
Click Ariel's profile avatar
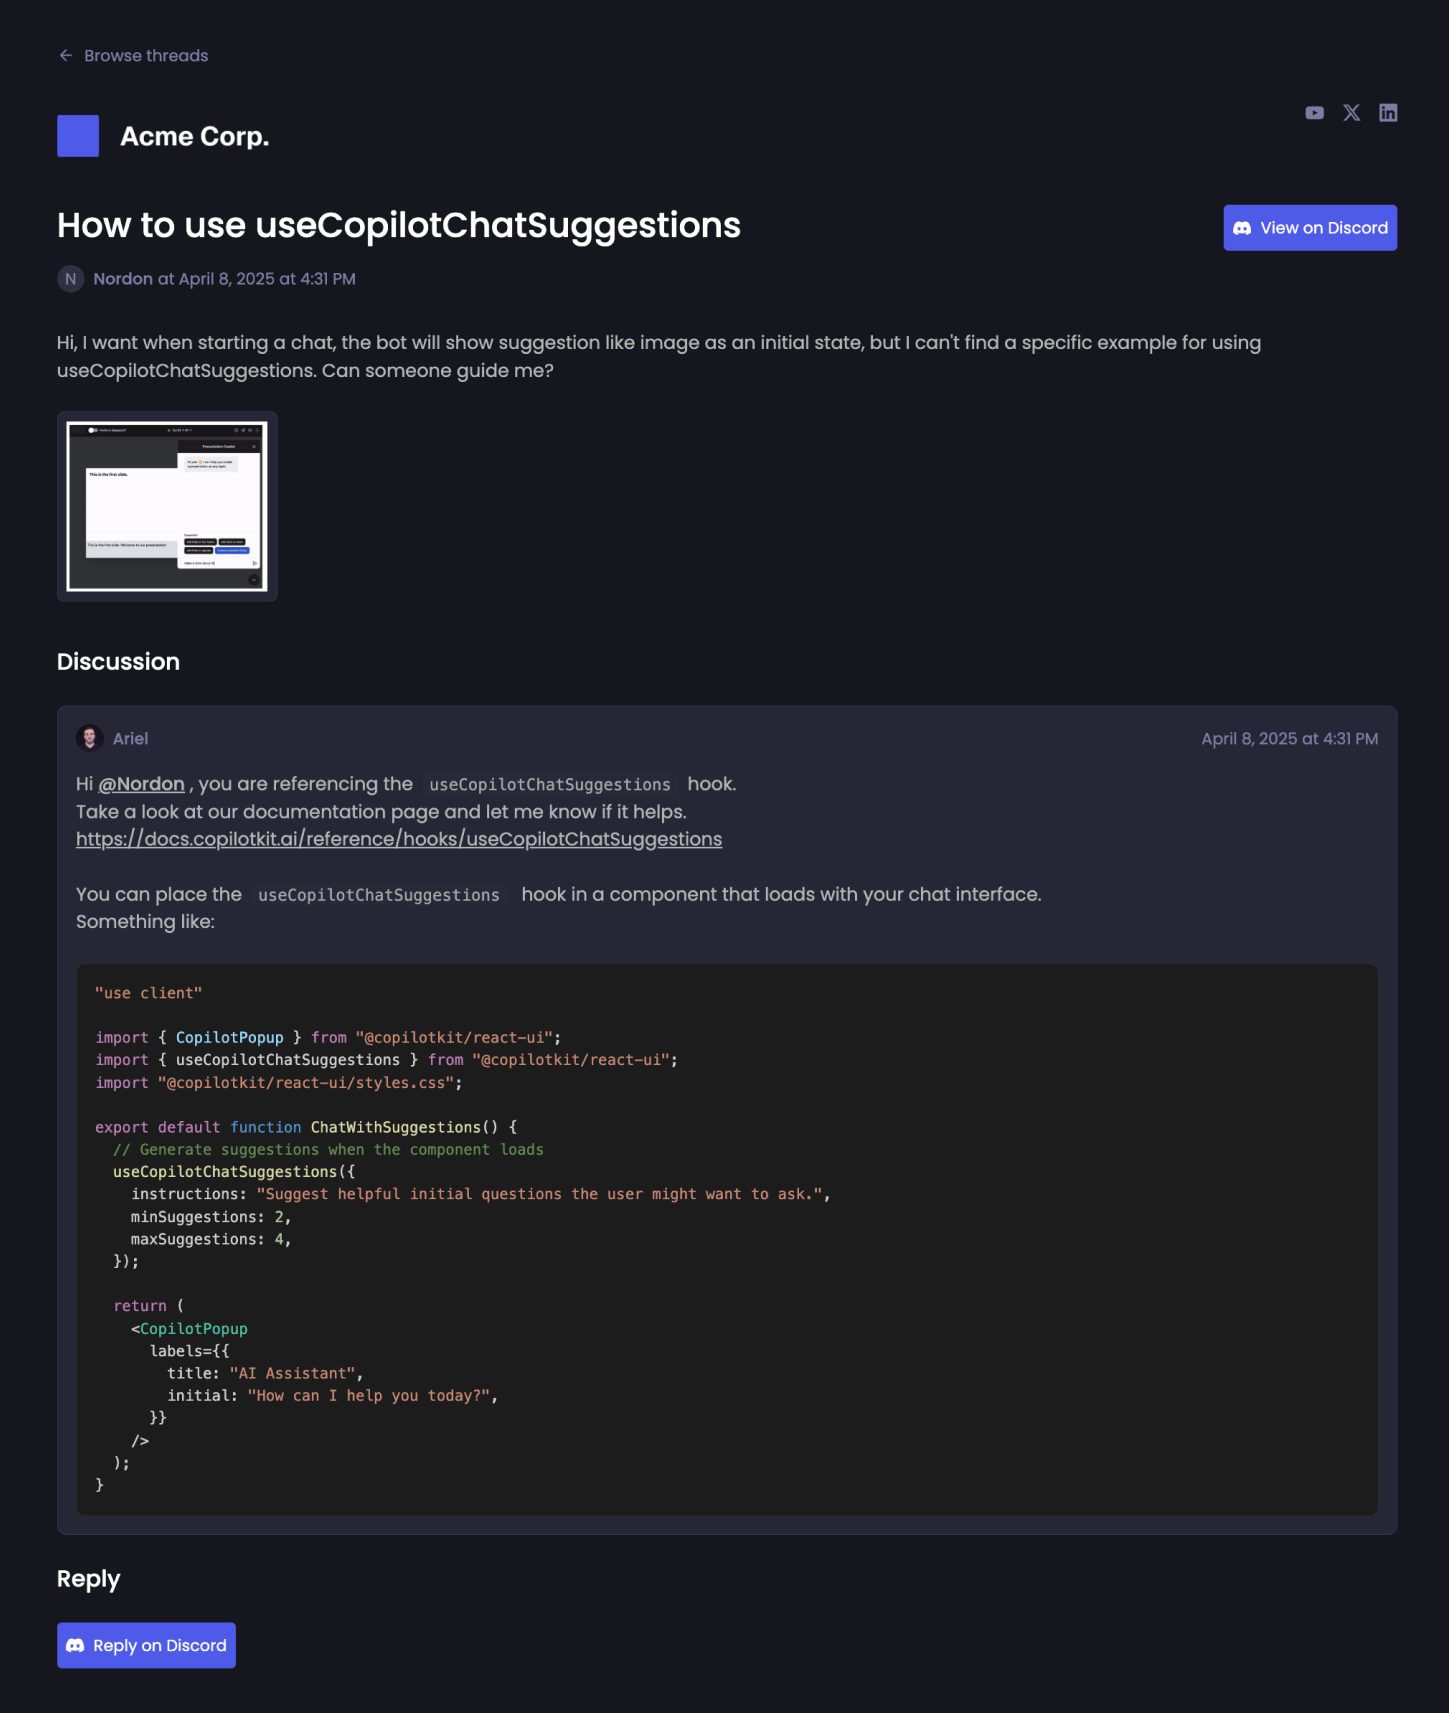(90, 738)
